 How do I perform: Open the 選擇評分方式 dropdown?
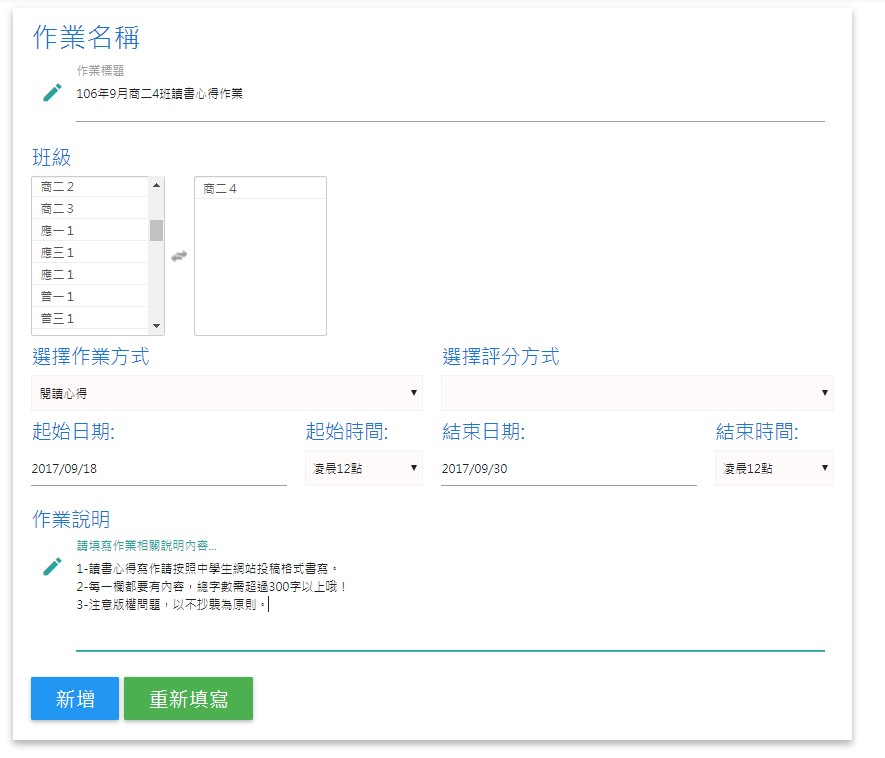tap(637, 393)
